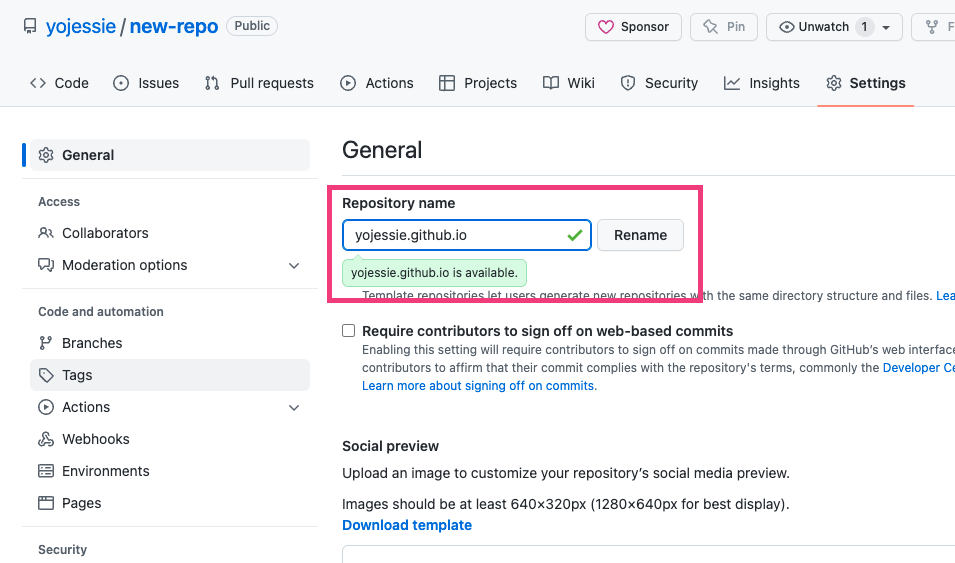Switch to the Code tab
Screen dimensions: 955x563
59,83
